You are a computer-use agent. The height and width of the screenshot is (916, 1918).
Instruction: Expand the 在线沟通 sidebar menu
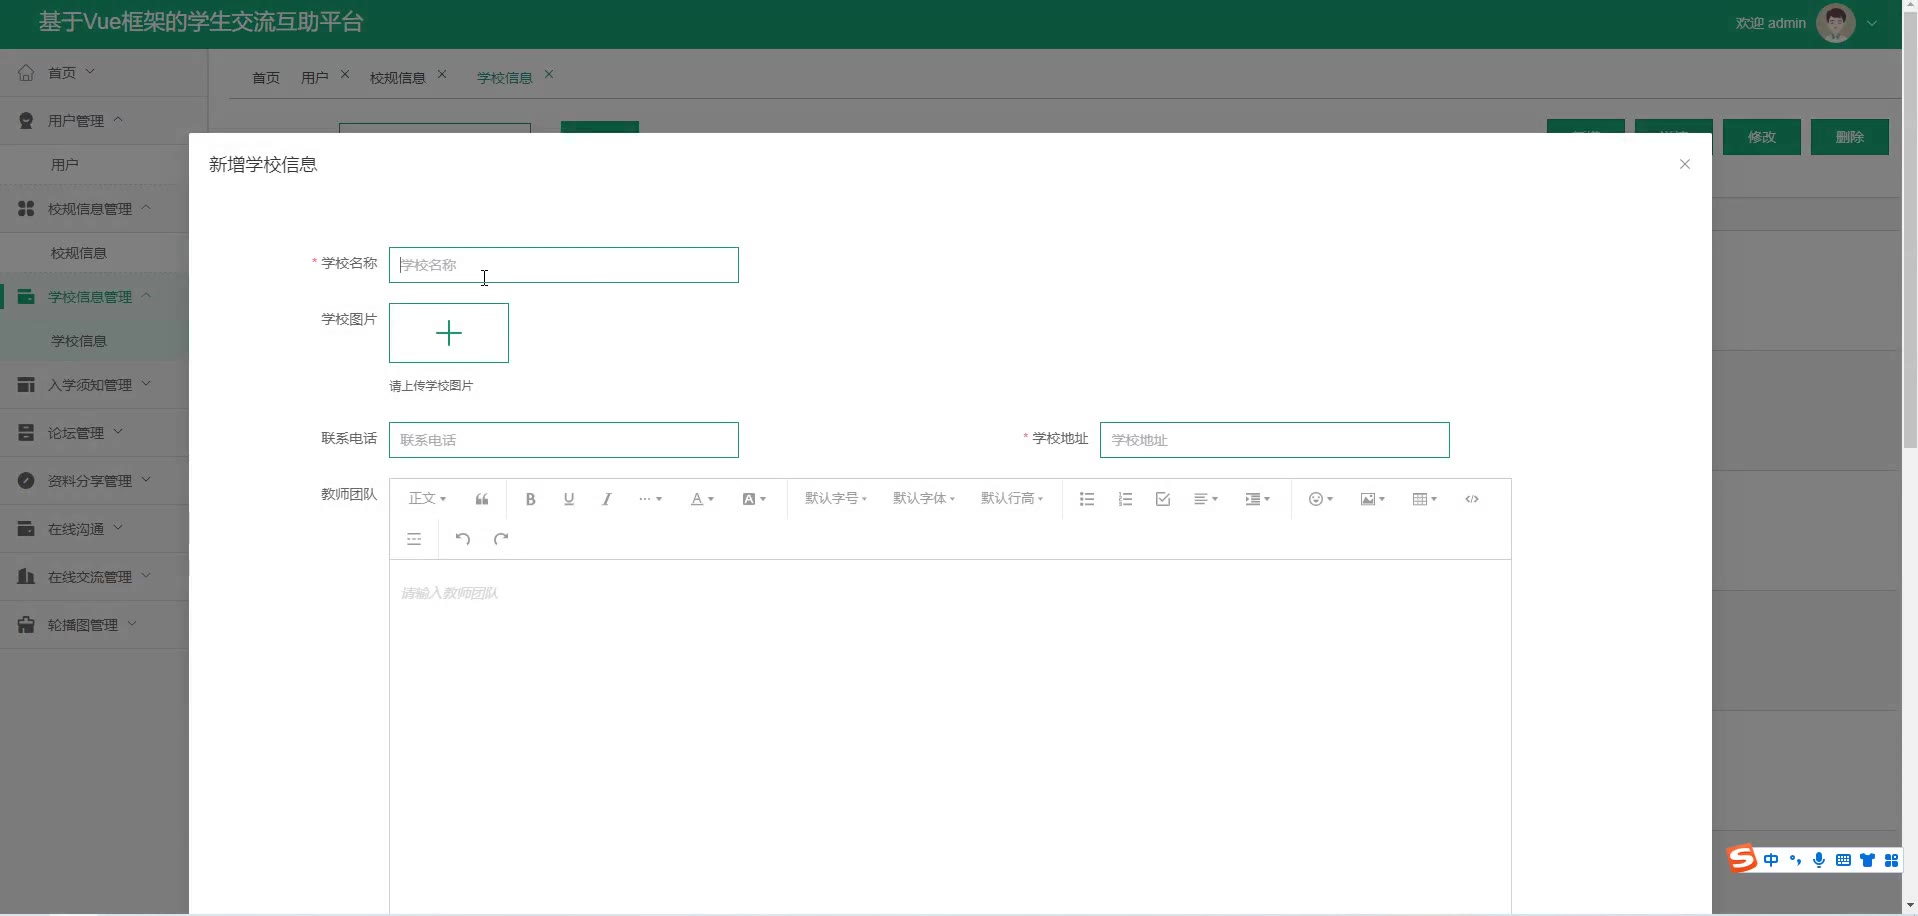[94, 529]
